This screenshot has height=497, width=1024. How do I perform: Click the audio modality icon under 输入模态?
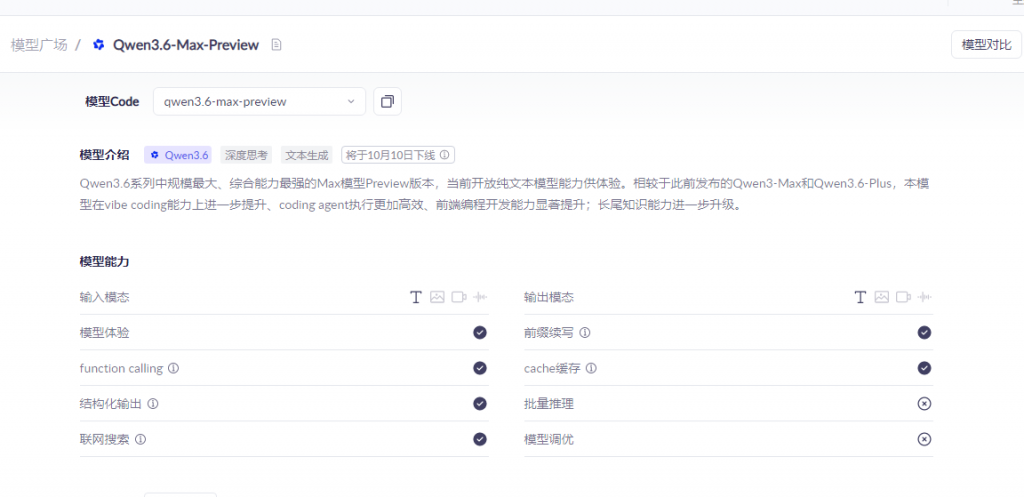(480, 297)
